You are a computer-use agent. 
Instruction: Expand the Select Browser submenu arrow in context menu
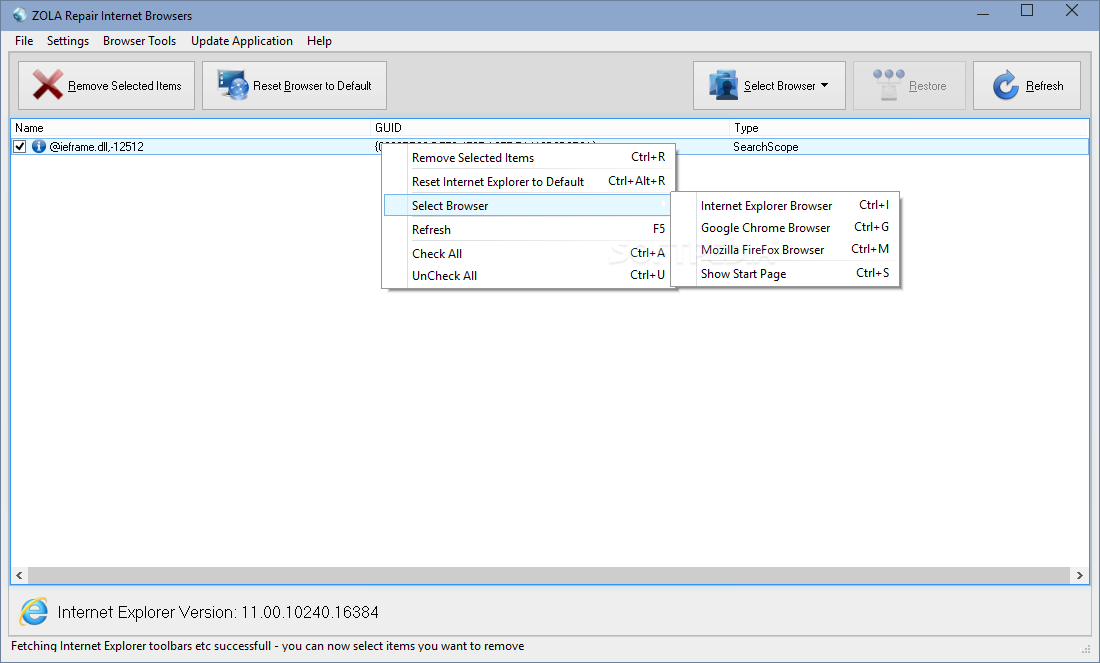click(x=663, y=205)
